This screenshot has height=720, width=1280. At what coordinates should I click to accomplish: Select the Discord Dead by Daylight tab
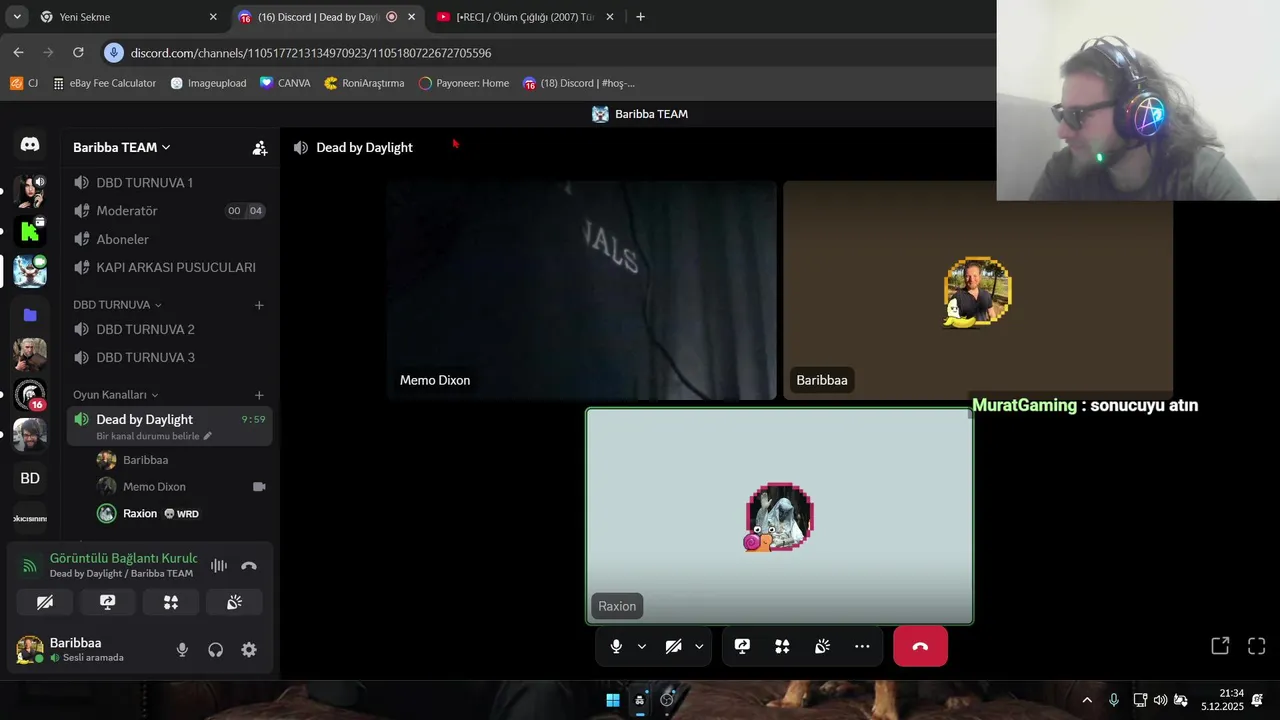coord(327,17)
